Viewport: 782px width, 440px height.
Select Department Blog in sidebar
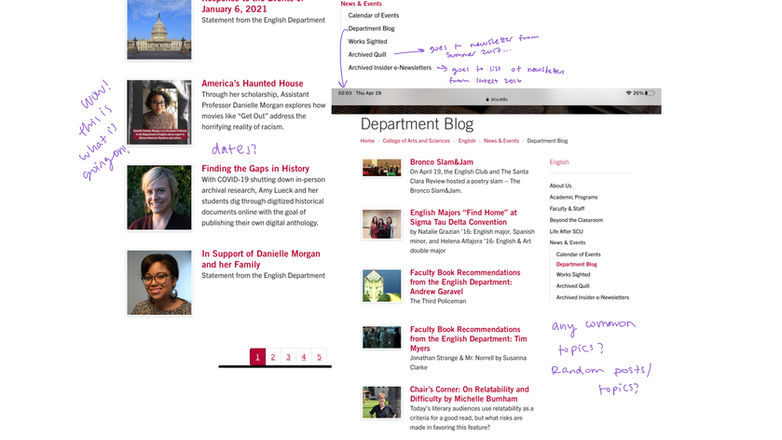tap(577, 264)
